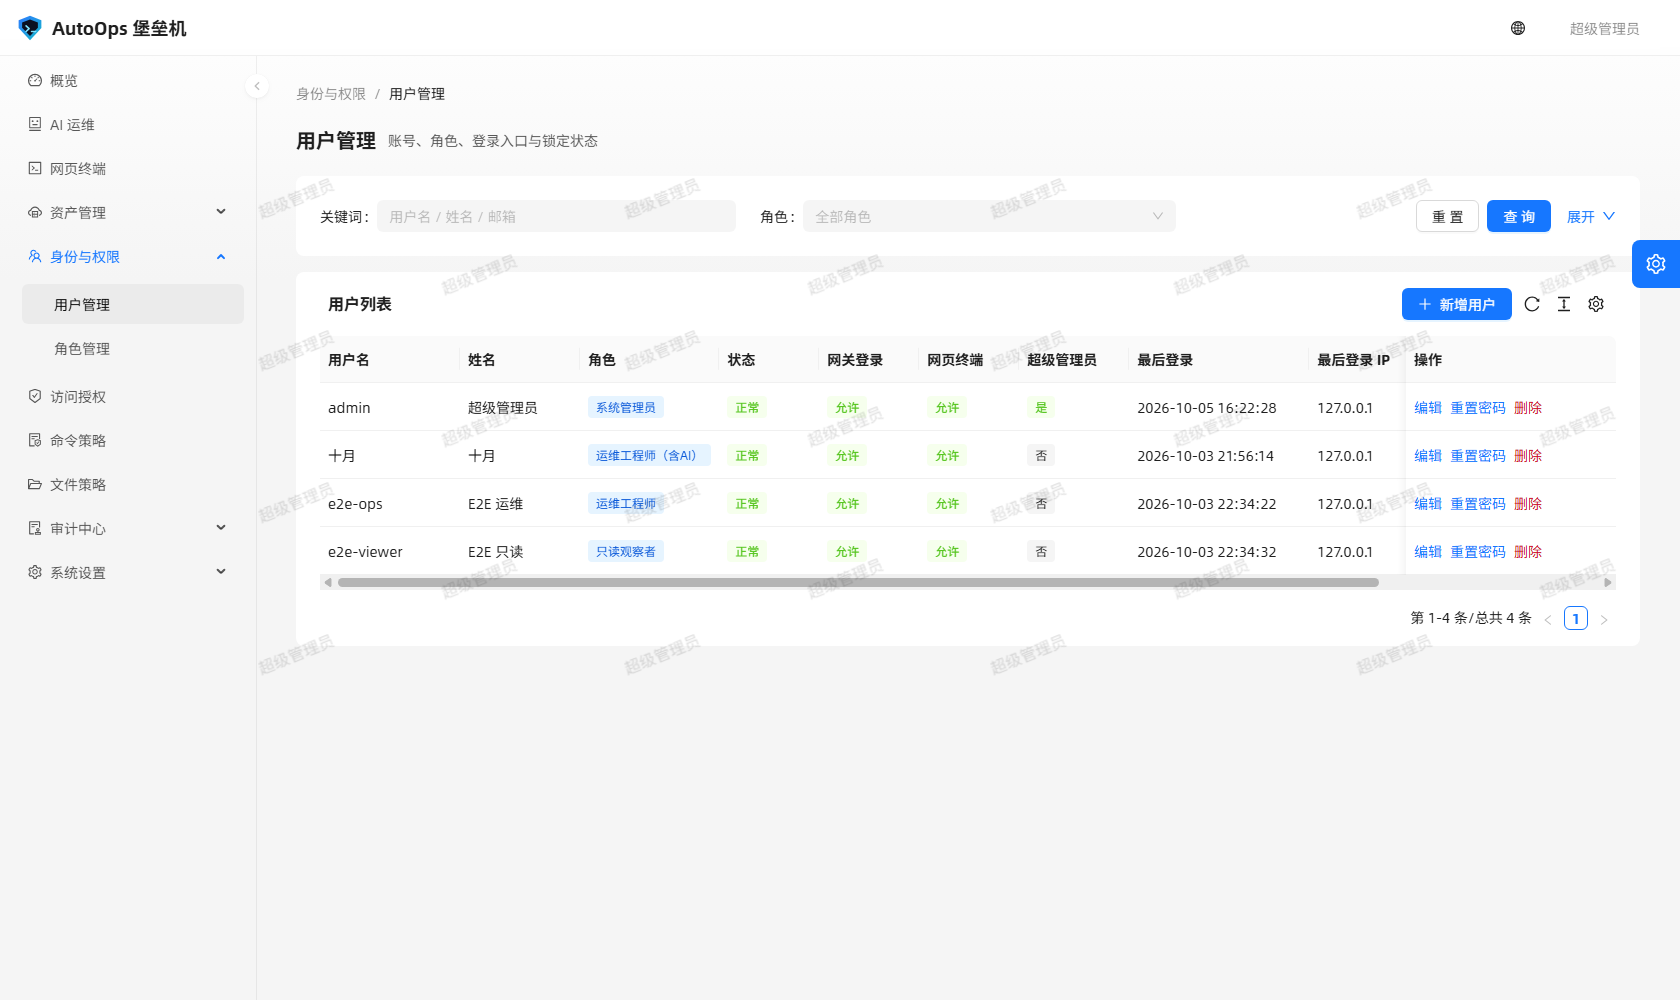The height and width of the screenshot is (1000, 1680).
Task: Delete the e2e-ops user
Action: (1528, 503)
